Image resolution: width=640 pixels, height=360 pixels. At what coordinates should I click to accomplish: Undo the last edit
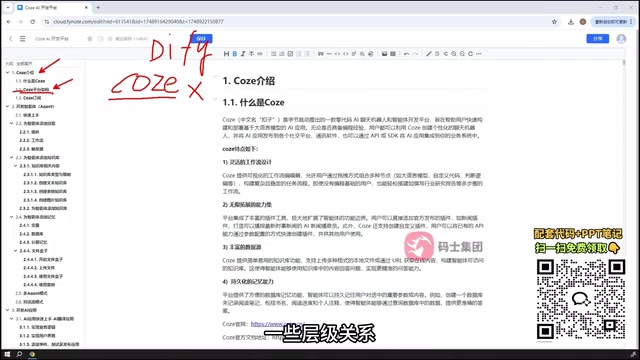[407, 54]
